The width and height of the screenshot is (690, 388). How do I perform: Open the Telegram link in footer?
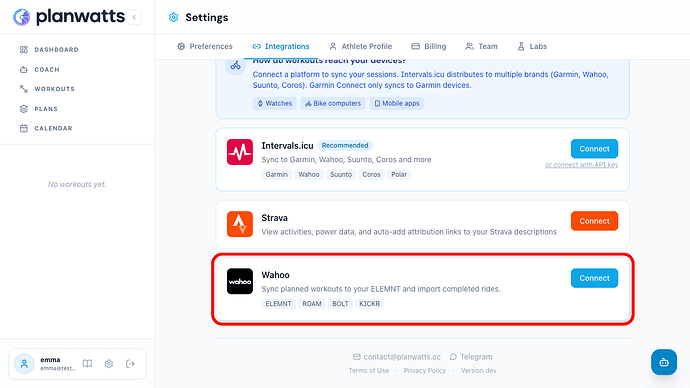point(471,357)
